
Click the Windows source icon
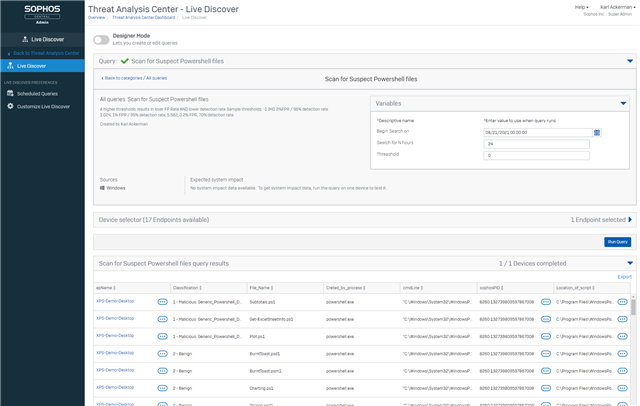(x=102, y=188)
